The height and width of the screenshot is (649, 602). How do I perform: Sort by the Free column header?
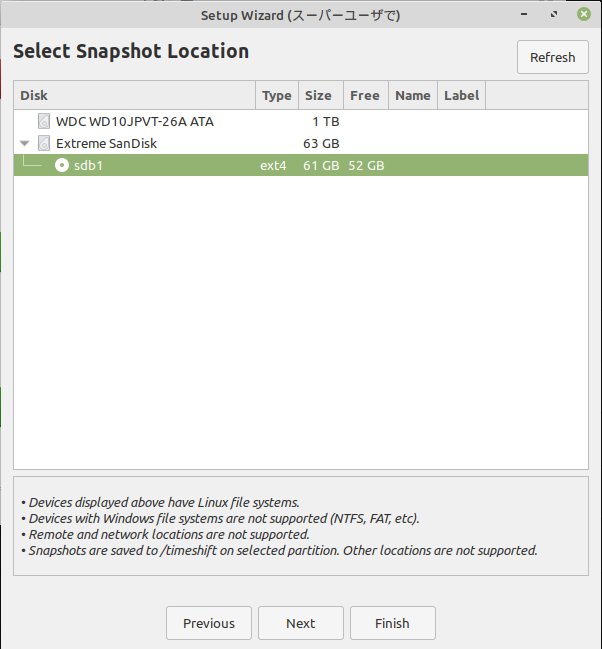click(366, 95)
